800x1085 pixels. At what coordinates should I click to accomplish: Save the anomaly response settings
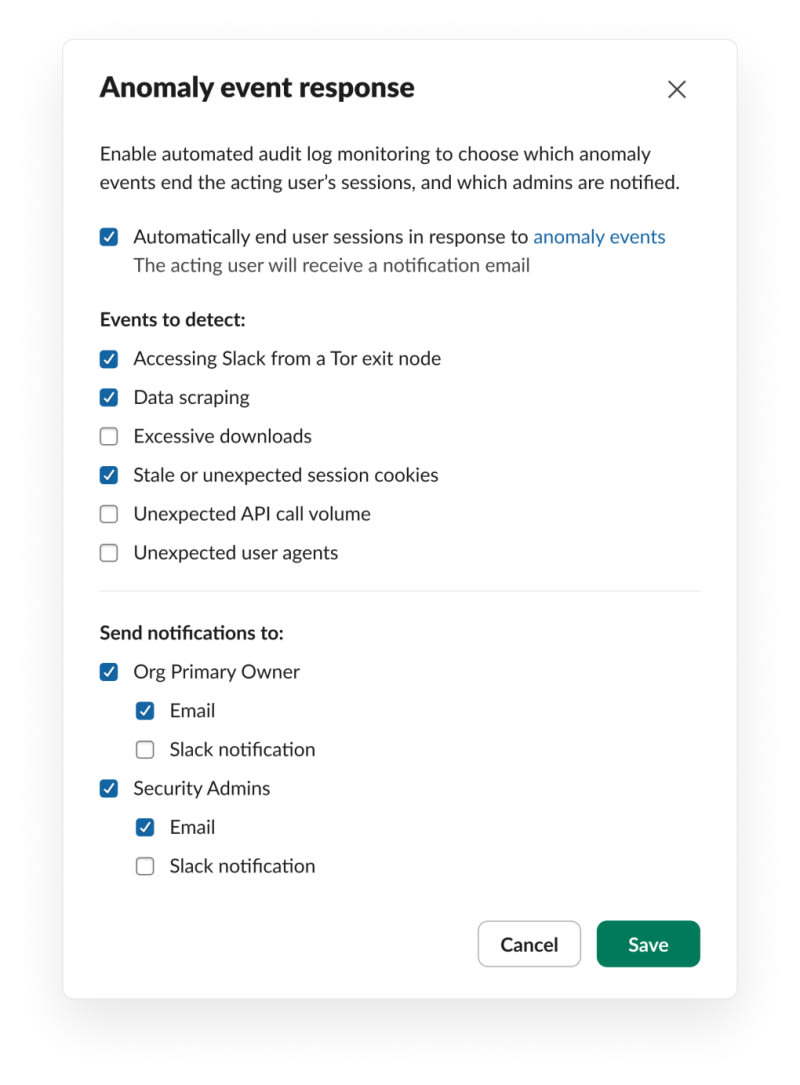(648, 944)
